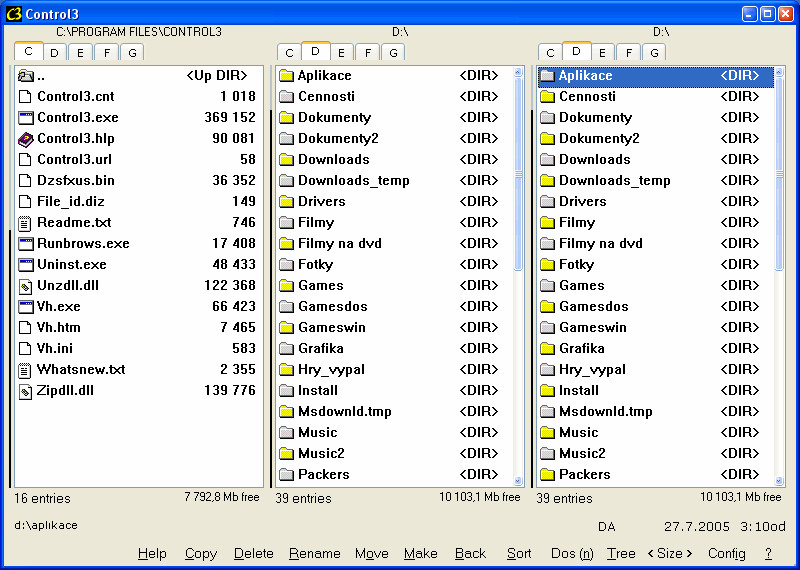Click right panel scrollbar down arrow
This screenshot has height=570, width=800.
tap(779, 481)
